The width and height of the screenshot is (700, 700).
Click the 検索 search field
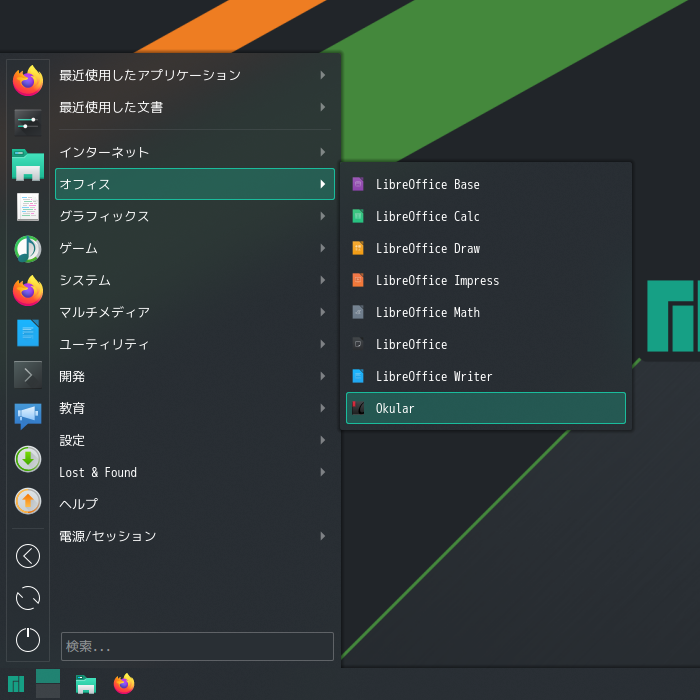click(x=197, y=646)
